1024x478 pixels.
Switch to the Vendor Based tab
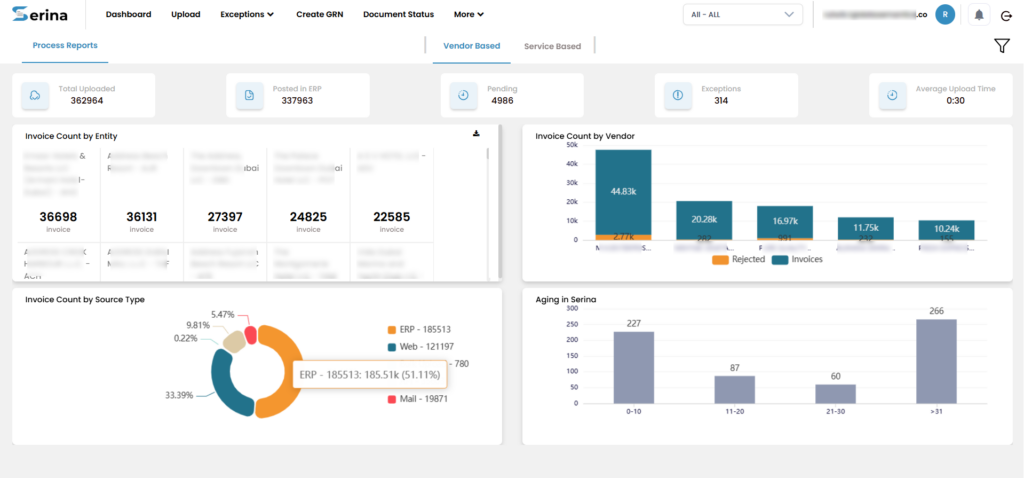(472, 46)
